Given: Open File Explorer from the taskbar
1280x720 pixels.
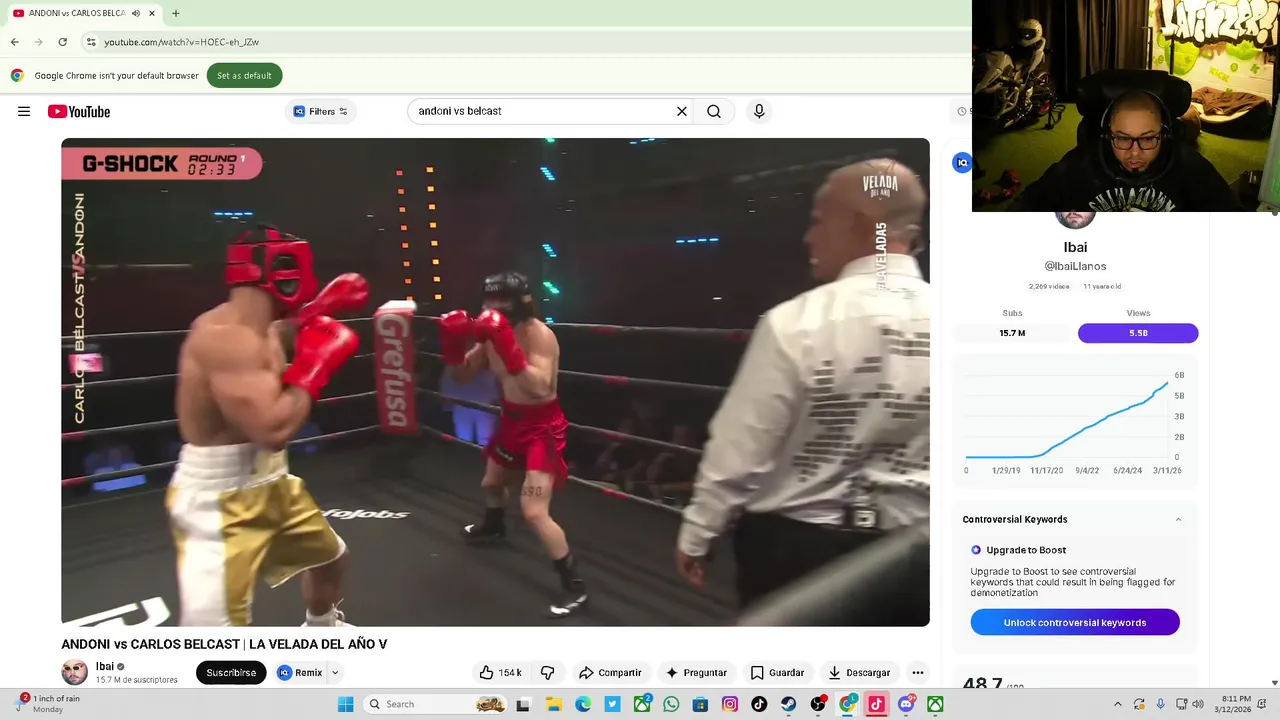Looking at the screenshot, I should tap(553, 704).
